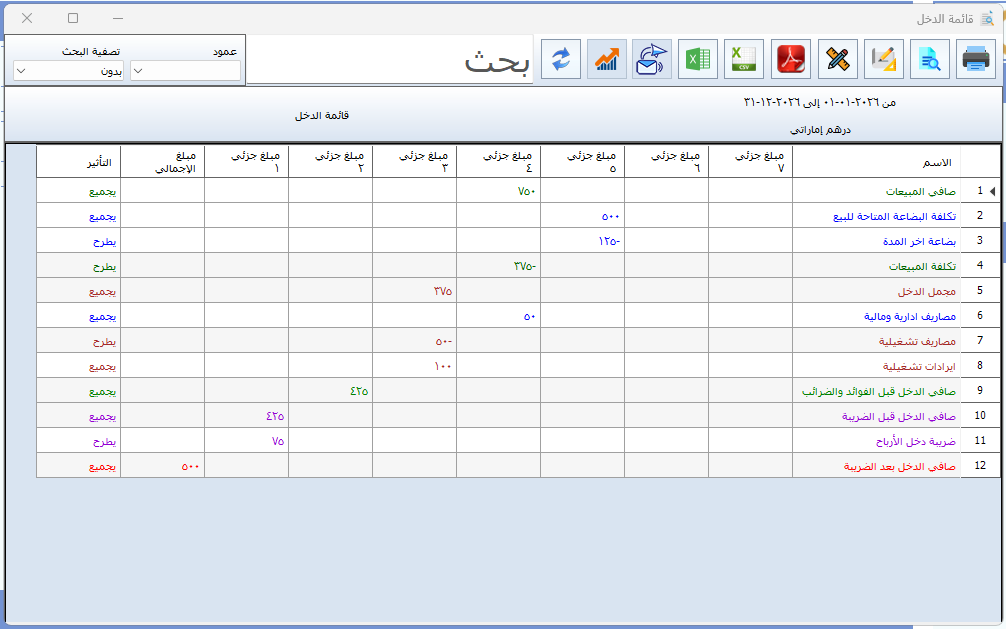Viewport: 1006px width, 629px height.
Task: Refresh the income statement data
Action: (560, 60)
